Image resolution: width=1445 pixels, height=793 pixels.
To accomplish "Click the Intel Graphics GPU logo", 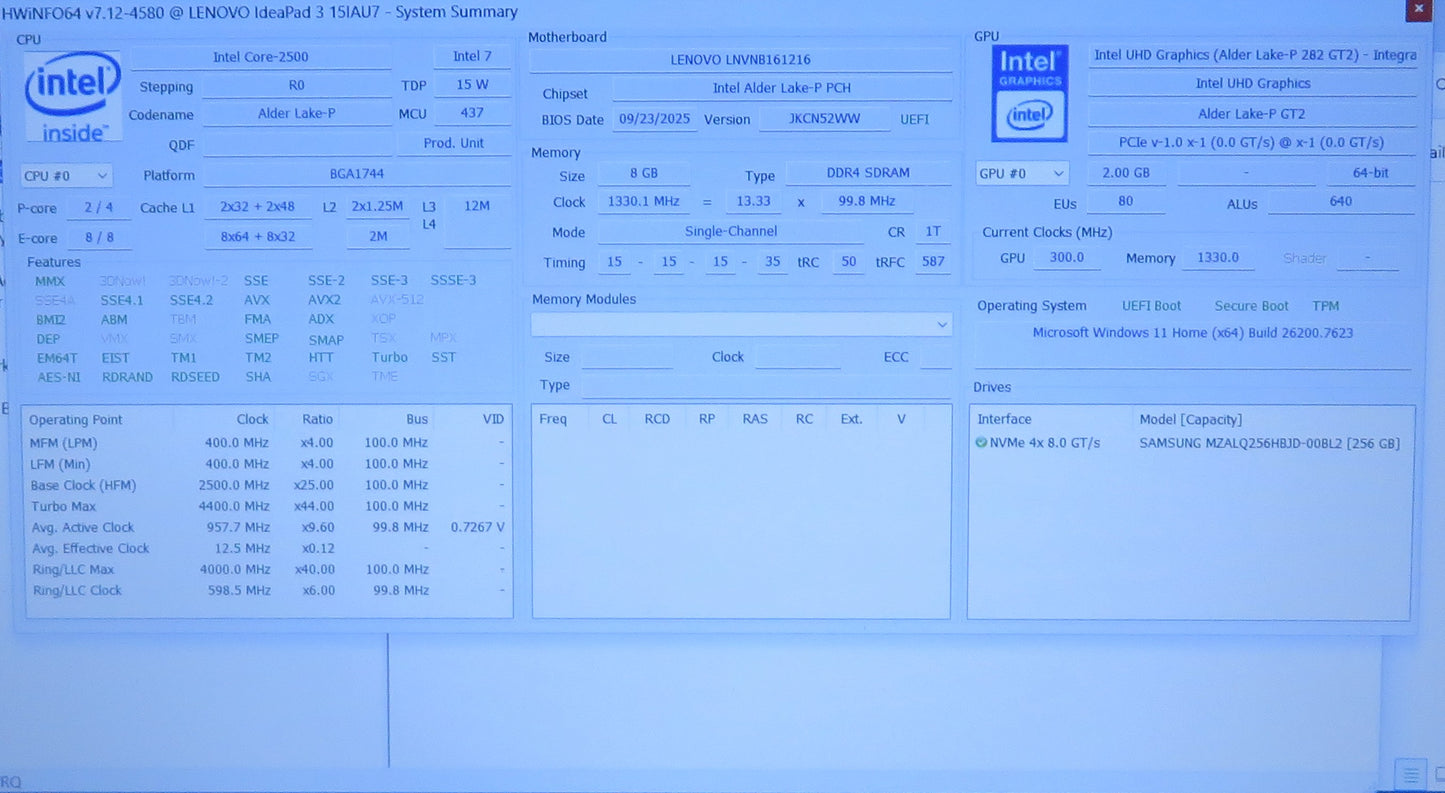I will click(x=1029, y=94).
